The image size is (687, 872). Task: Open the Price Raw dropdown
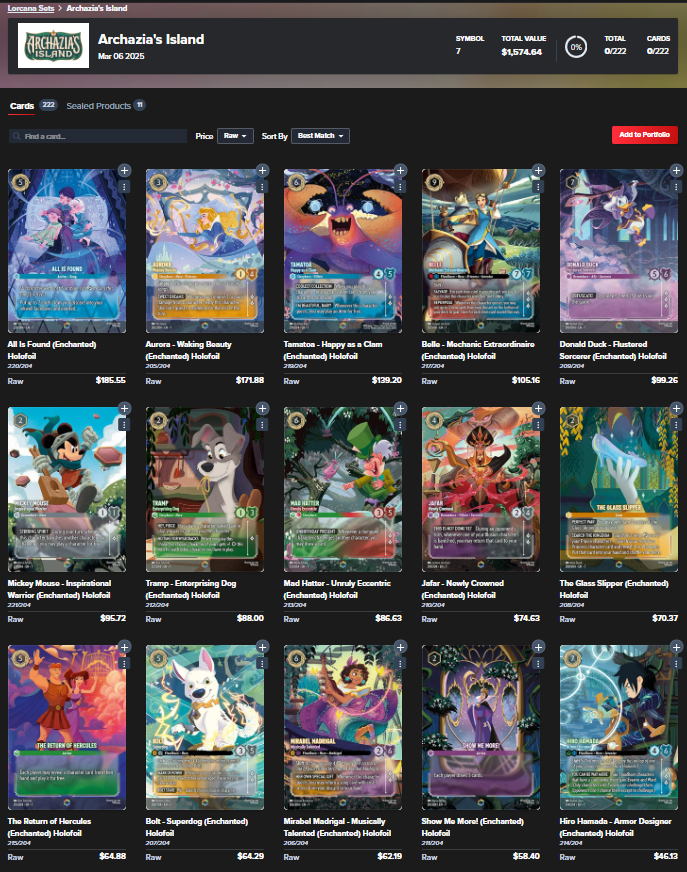tap(235, 136)
